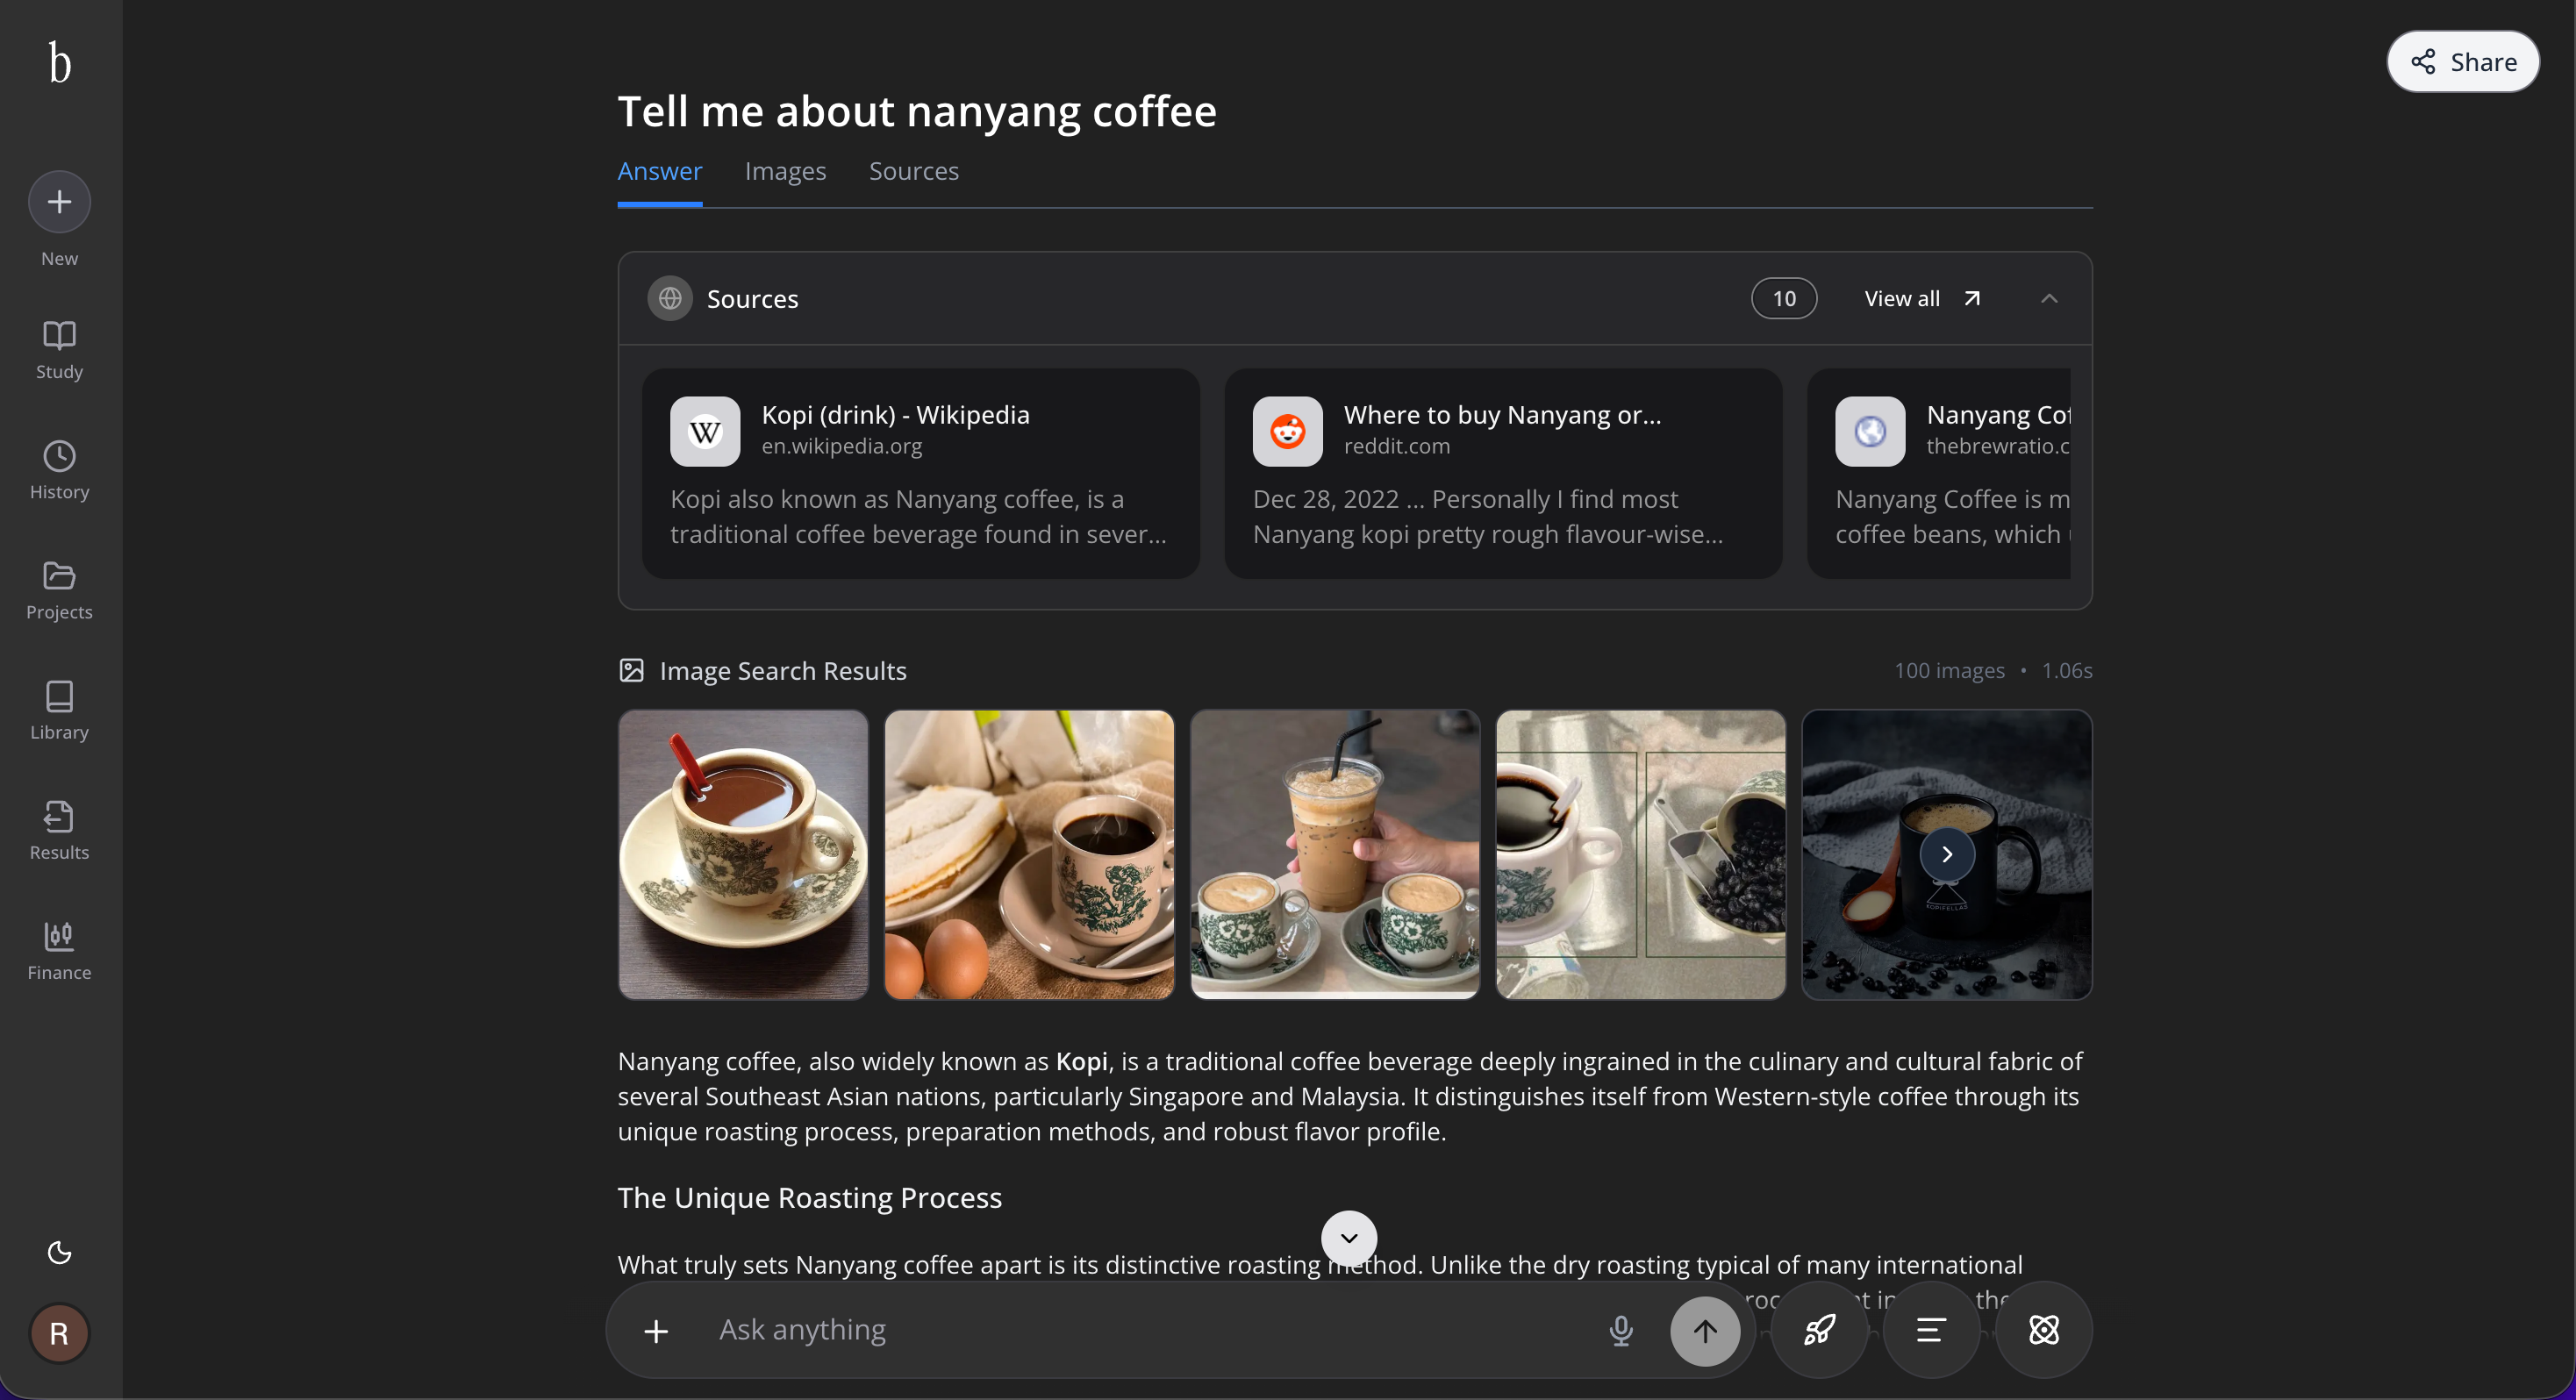Open the atom-shaped model selector icon

point(2044,1330)
